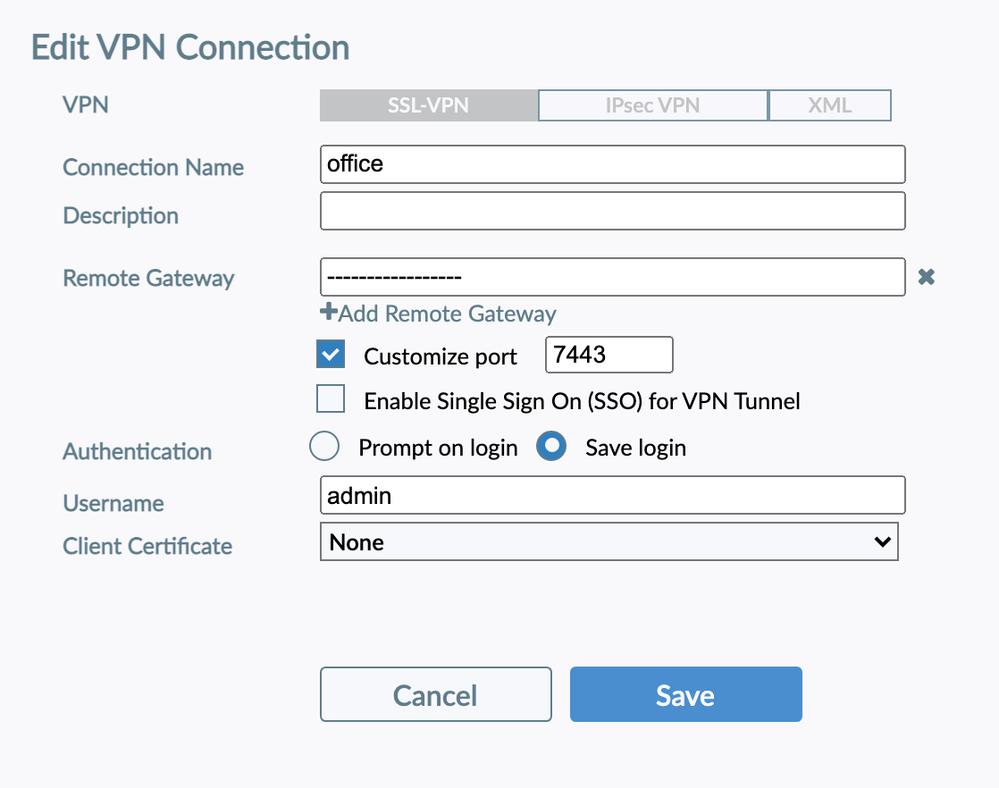Remove the remote gateway entry with the X icon
The image size is (999, 788).
[x=926, y=277]
